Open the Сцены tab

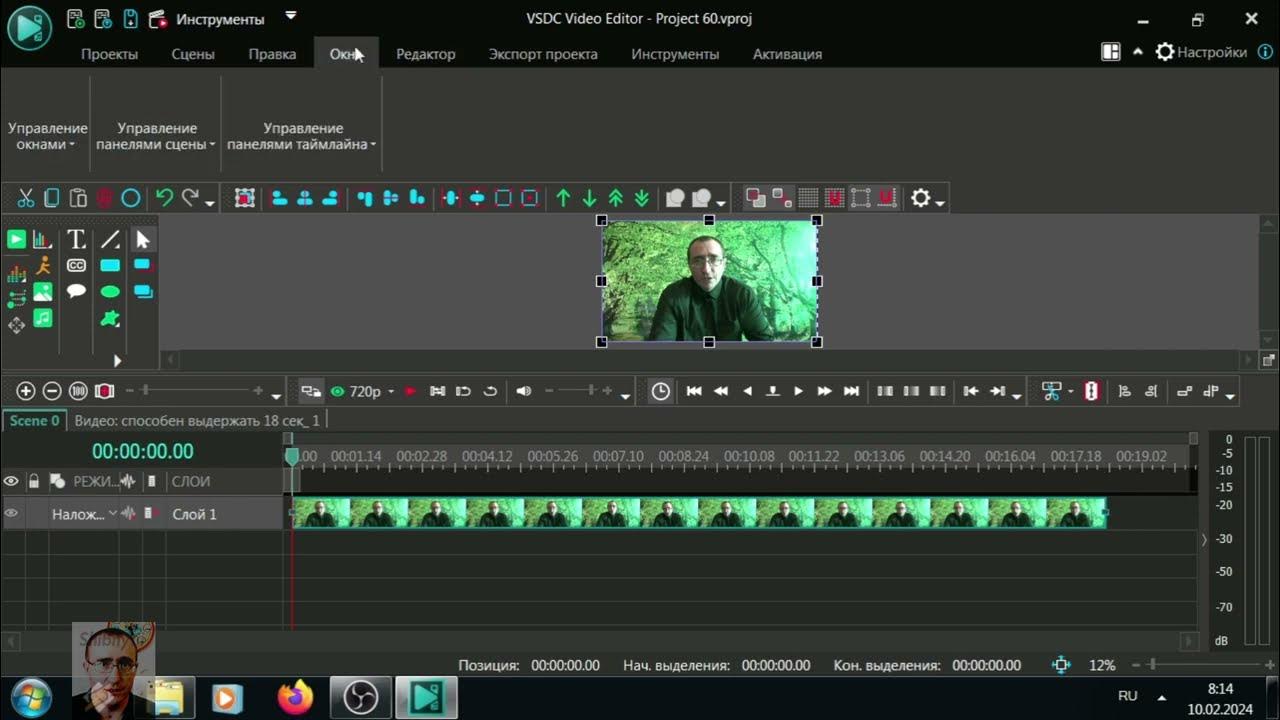tap(193, 54)
